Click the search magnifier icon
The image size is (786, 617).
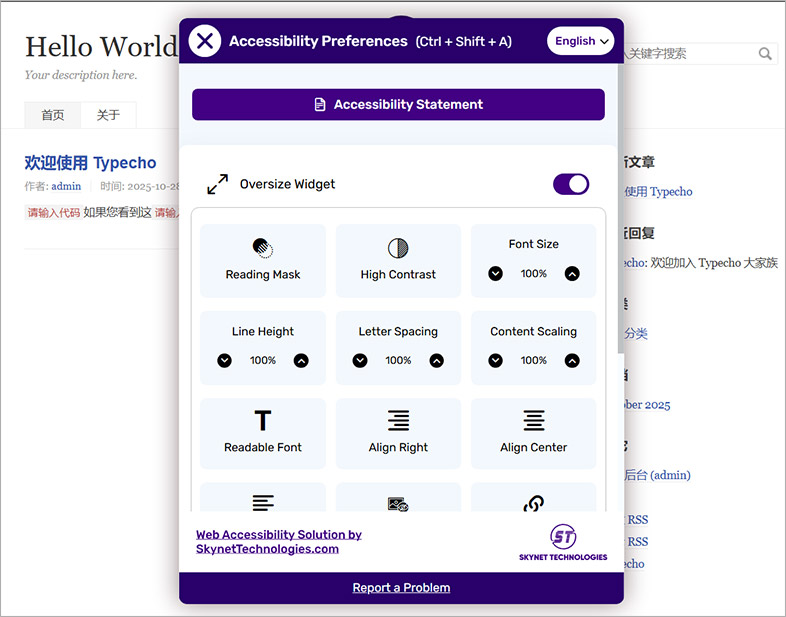click(765, 54)
